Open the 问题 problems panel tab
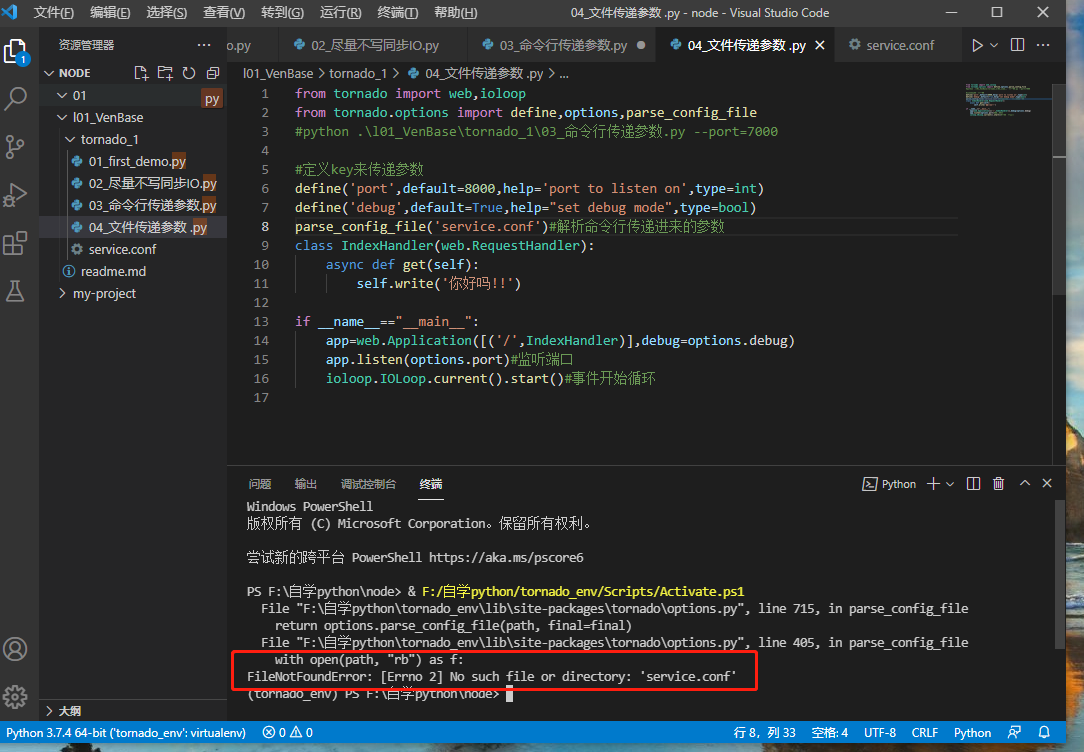1084x752 pixels. click(x=260, y=484)
